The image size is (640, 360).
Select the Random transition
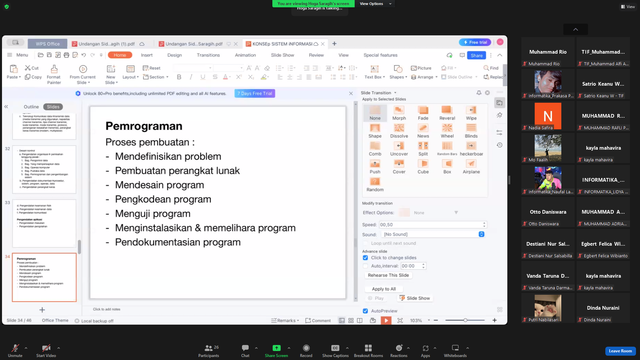coord(375,184)
